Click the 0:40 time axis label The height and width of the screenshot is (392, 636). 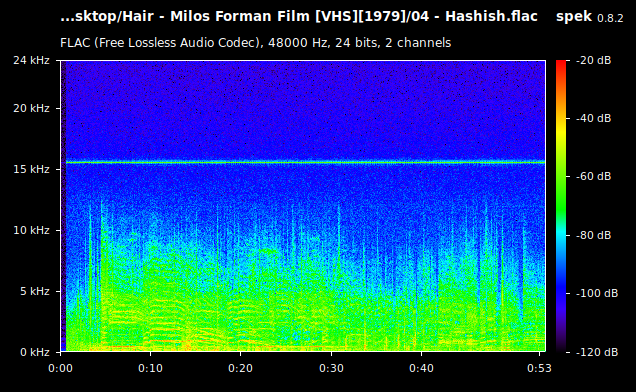[421, 368]
